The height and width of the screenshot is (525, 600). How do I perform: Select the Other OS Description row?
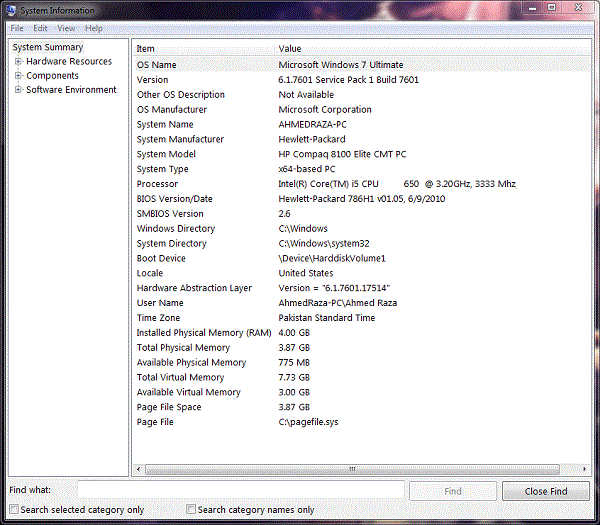[362, 95]
